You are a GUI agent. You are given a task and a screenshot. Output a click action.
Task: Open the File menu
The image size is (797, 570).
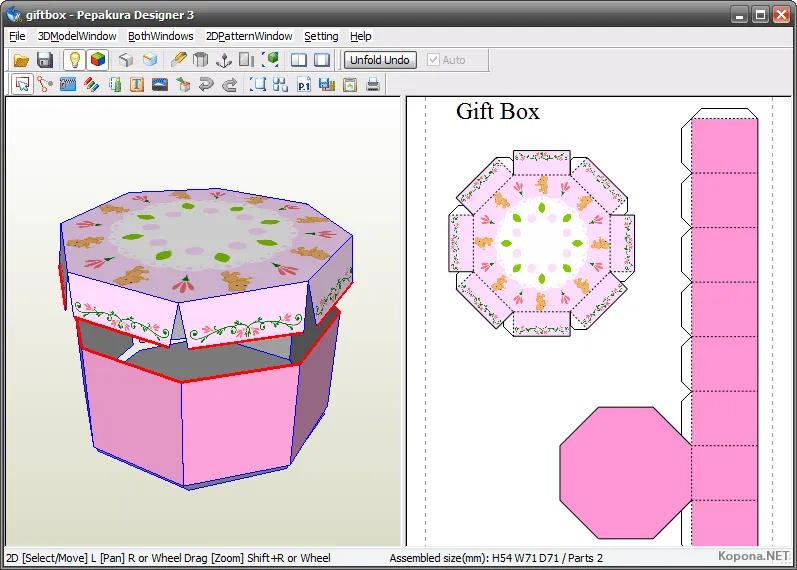point(17,36)
